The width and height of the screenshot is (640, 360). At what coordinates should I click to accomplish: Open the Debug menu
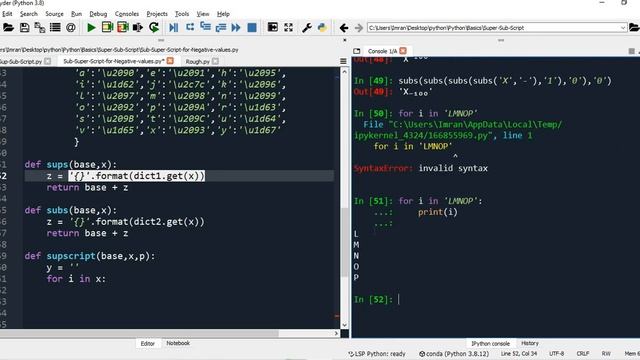pyautogui.click(x=98, y=14)
